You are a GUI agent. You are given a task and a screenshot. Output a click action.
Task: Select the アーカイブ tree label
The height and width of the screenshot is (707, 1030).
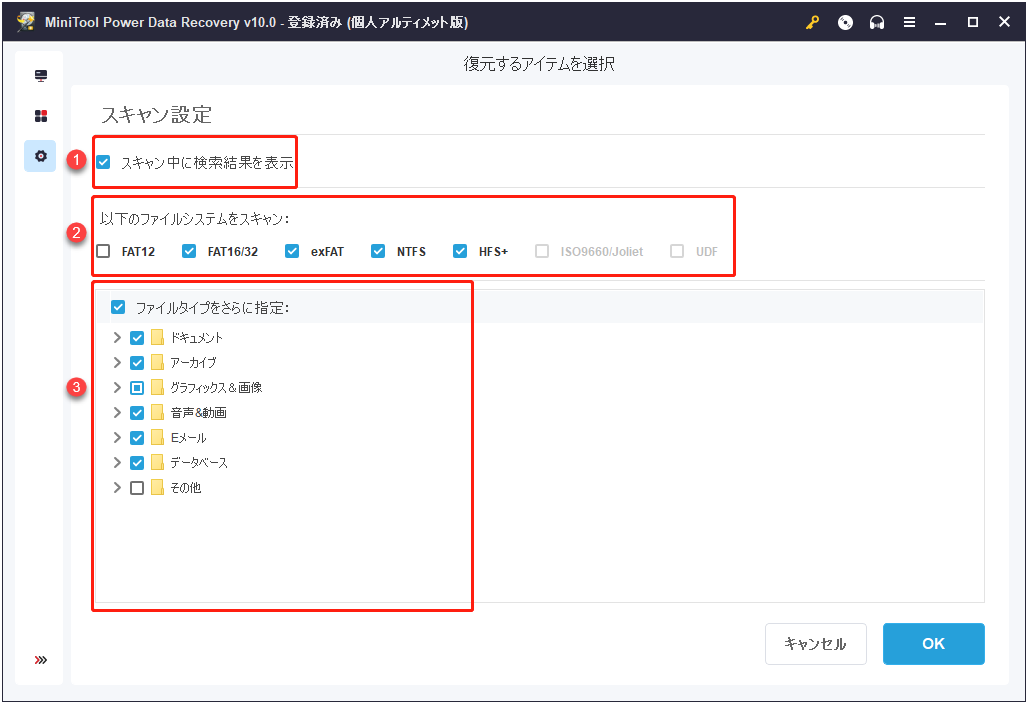point(193,363)
